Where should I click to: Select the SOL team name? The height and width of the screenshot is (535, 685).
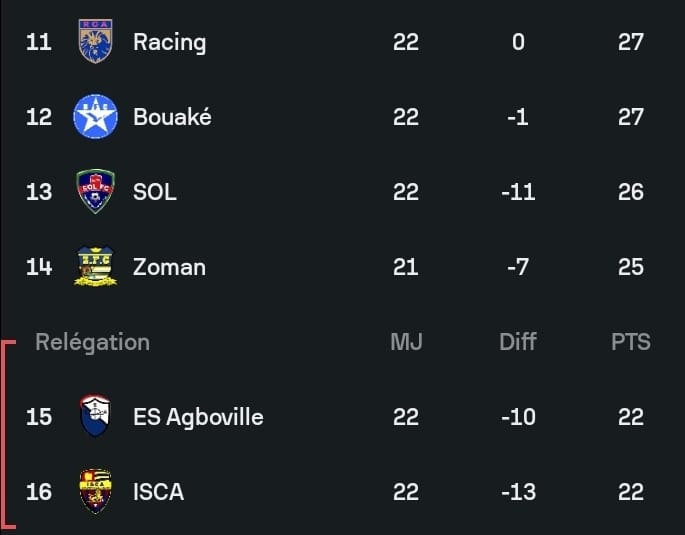pyautogui.click(x=155, y=192)
